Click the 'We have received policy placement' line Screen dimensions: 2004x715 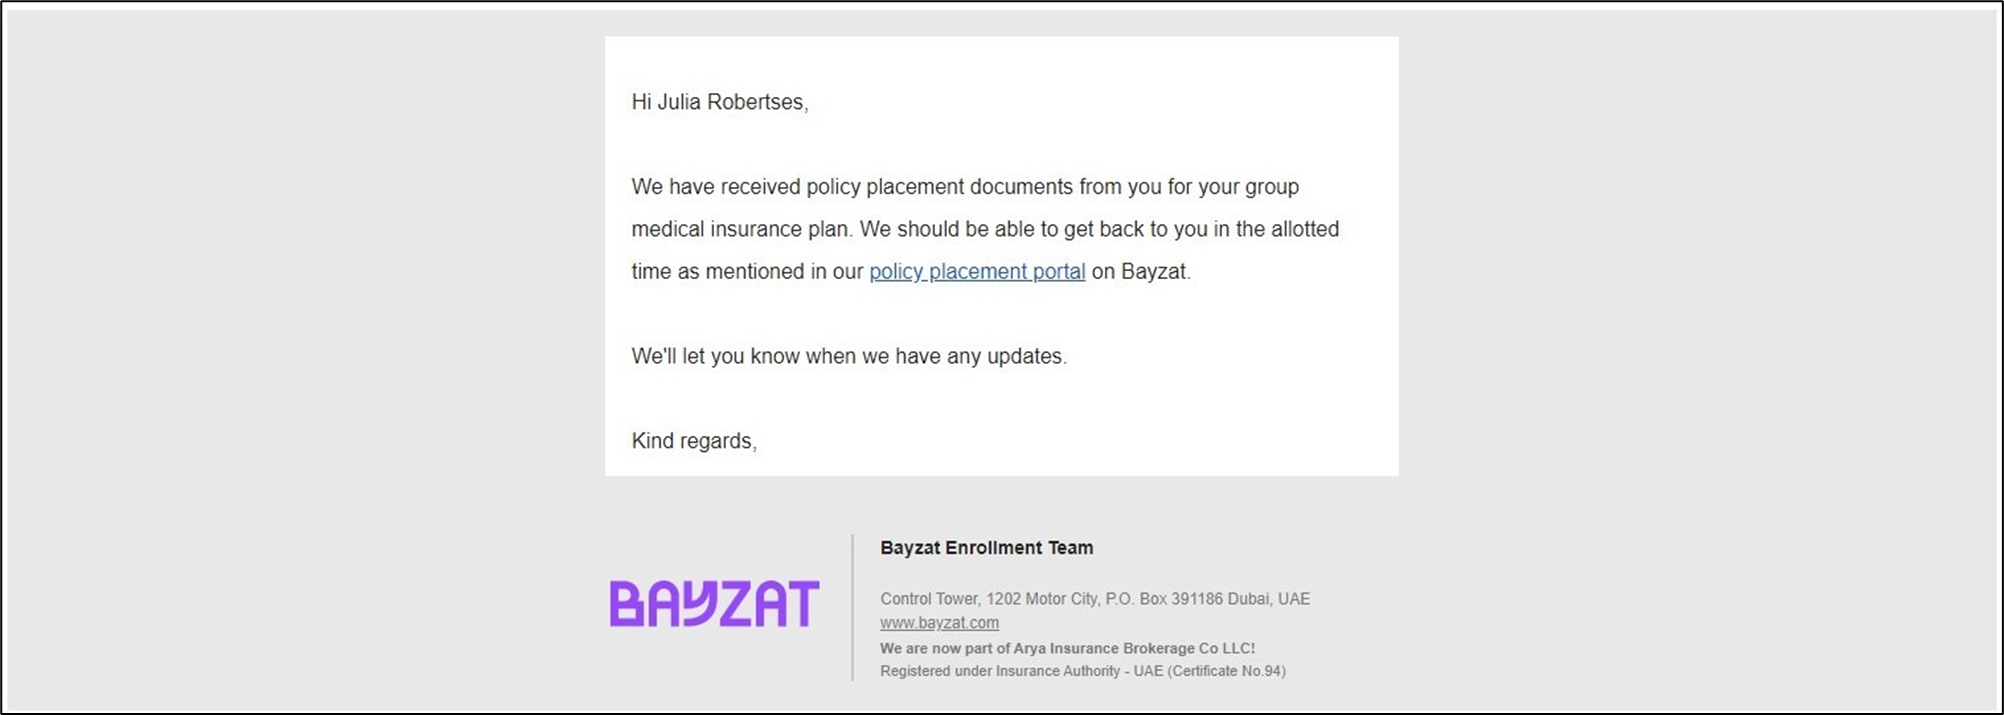[965, 187]
